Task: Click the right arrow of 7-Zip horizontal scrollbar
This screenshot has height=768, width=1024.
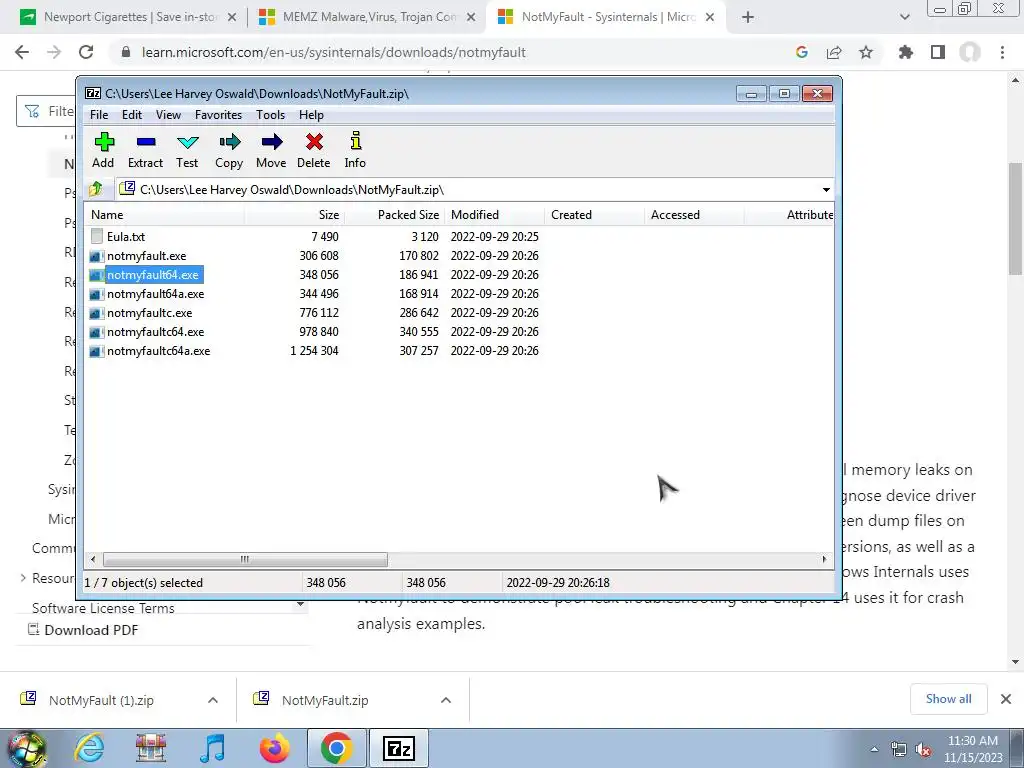Action: (824, 560)
